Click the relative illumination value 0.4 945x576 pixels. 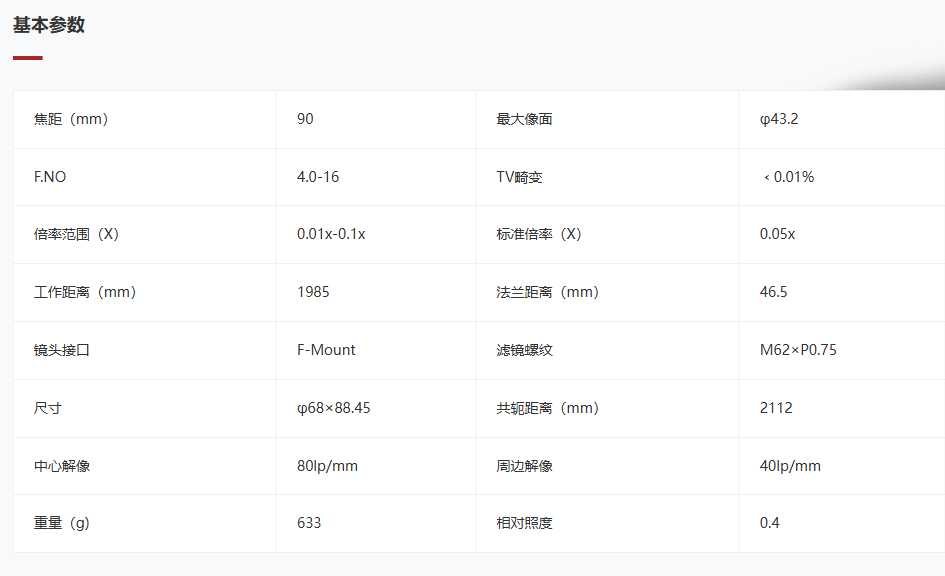769,523
